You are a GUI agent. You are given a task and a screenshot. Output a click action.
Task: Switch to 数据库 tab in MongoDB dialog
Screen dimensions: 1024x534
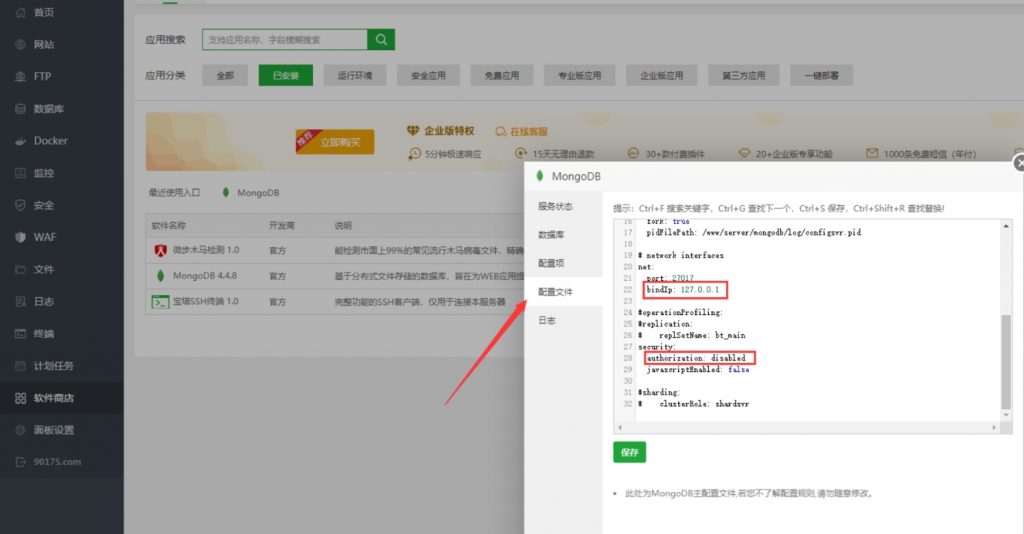click(563, 235)
